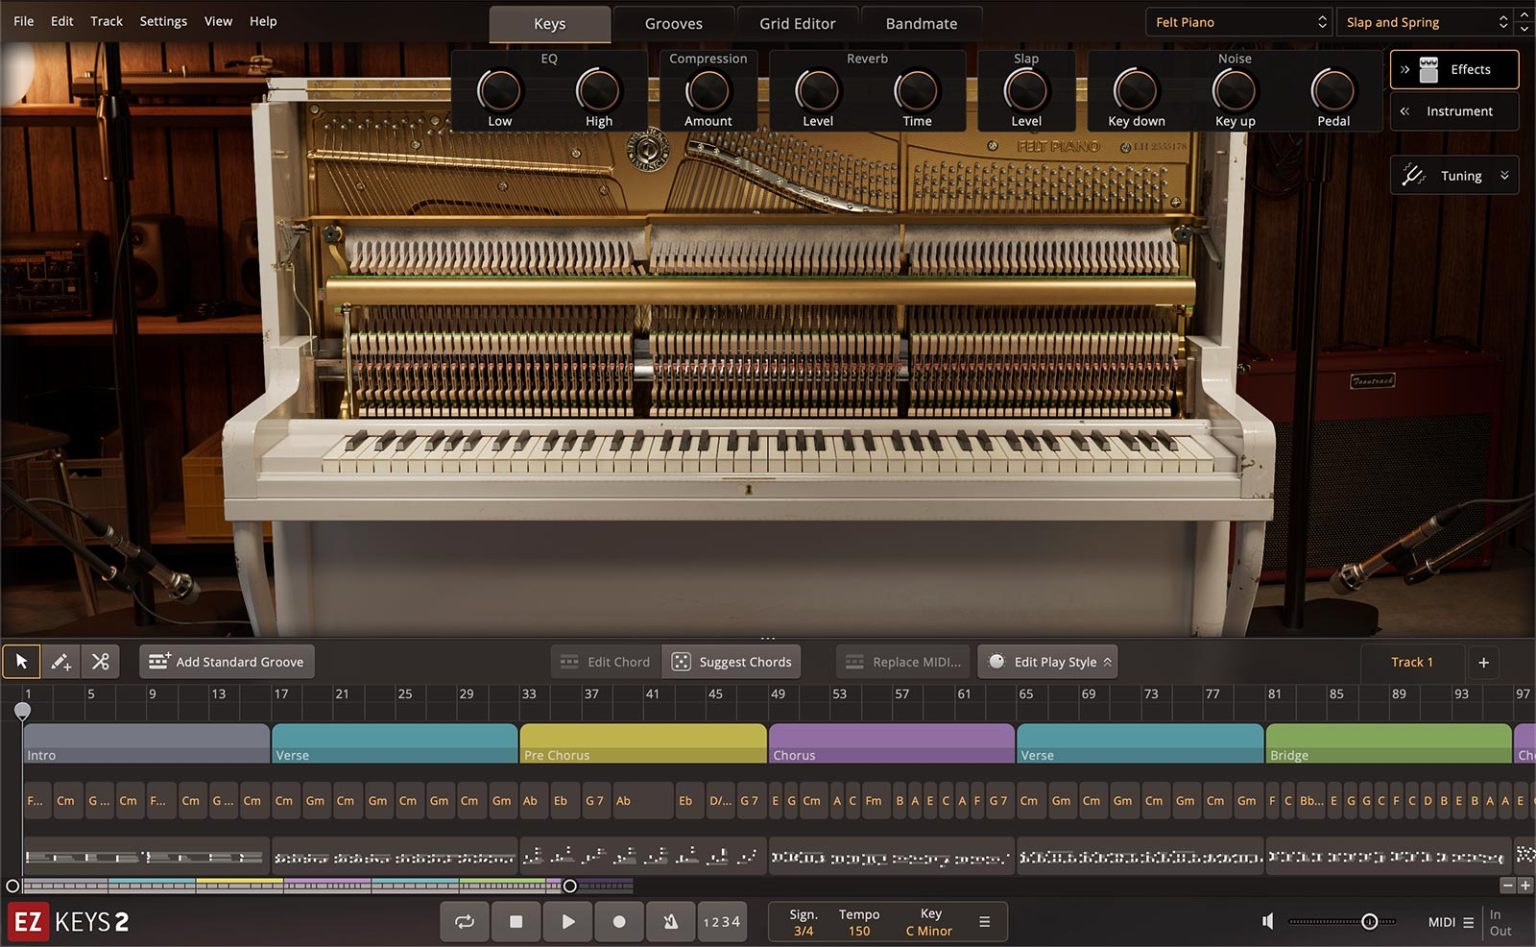Open the Felt Piano preset dropdown
1536x947 pixels.
pyautogui.click(x=1239, y=22)
